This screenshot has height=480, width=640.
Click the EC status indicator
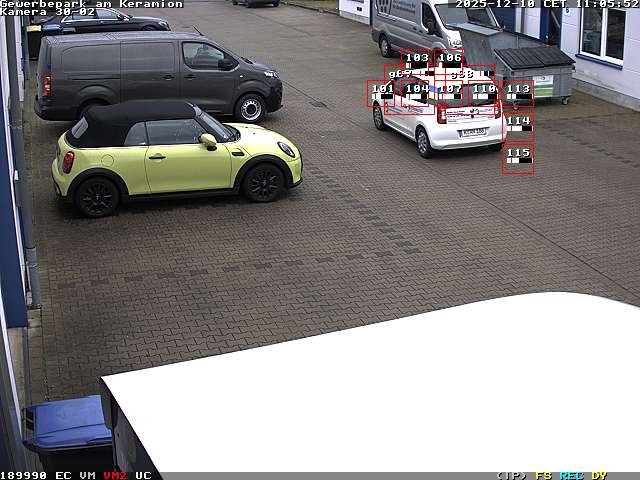point(63,475)
